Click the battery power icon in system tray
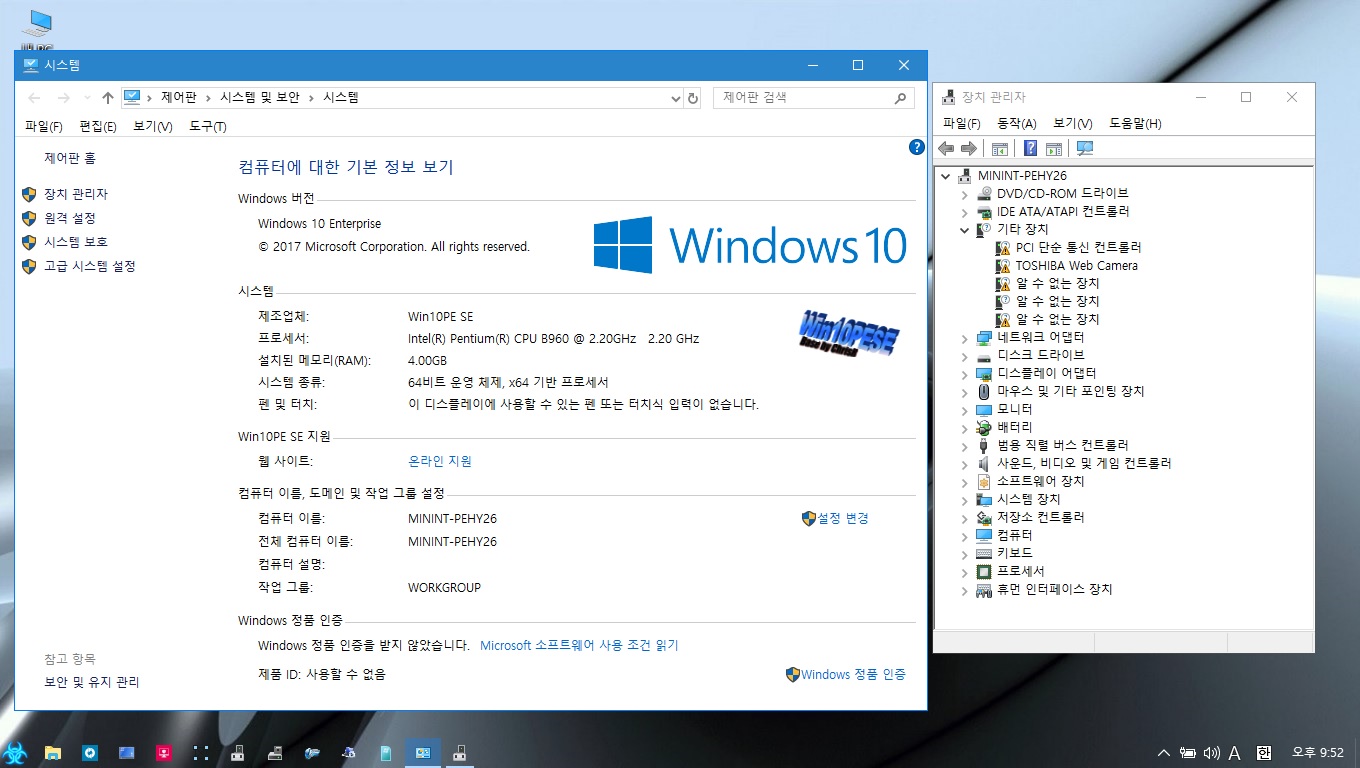 [x=1188, y=753]
